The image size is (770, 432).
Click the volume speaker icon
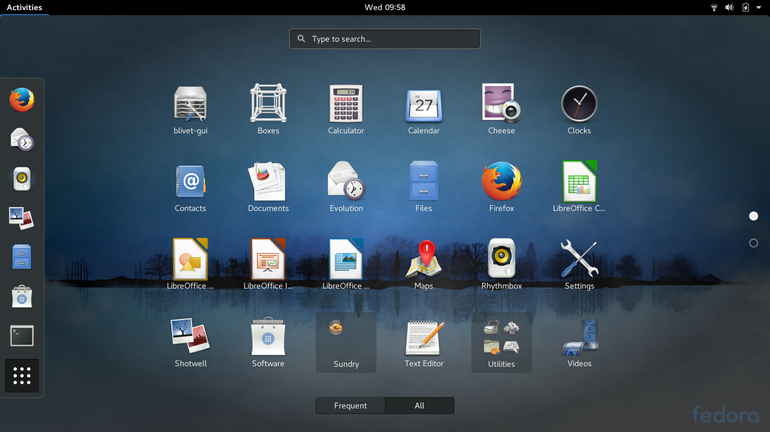729,7
